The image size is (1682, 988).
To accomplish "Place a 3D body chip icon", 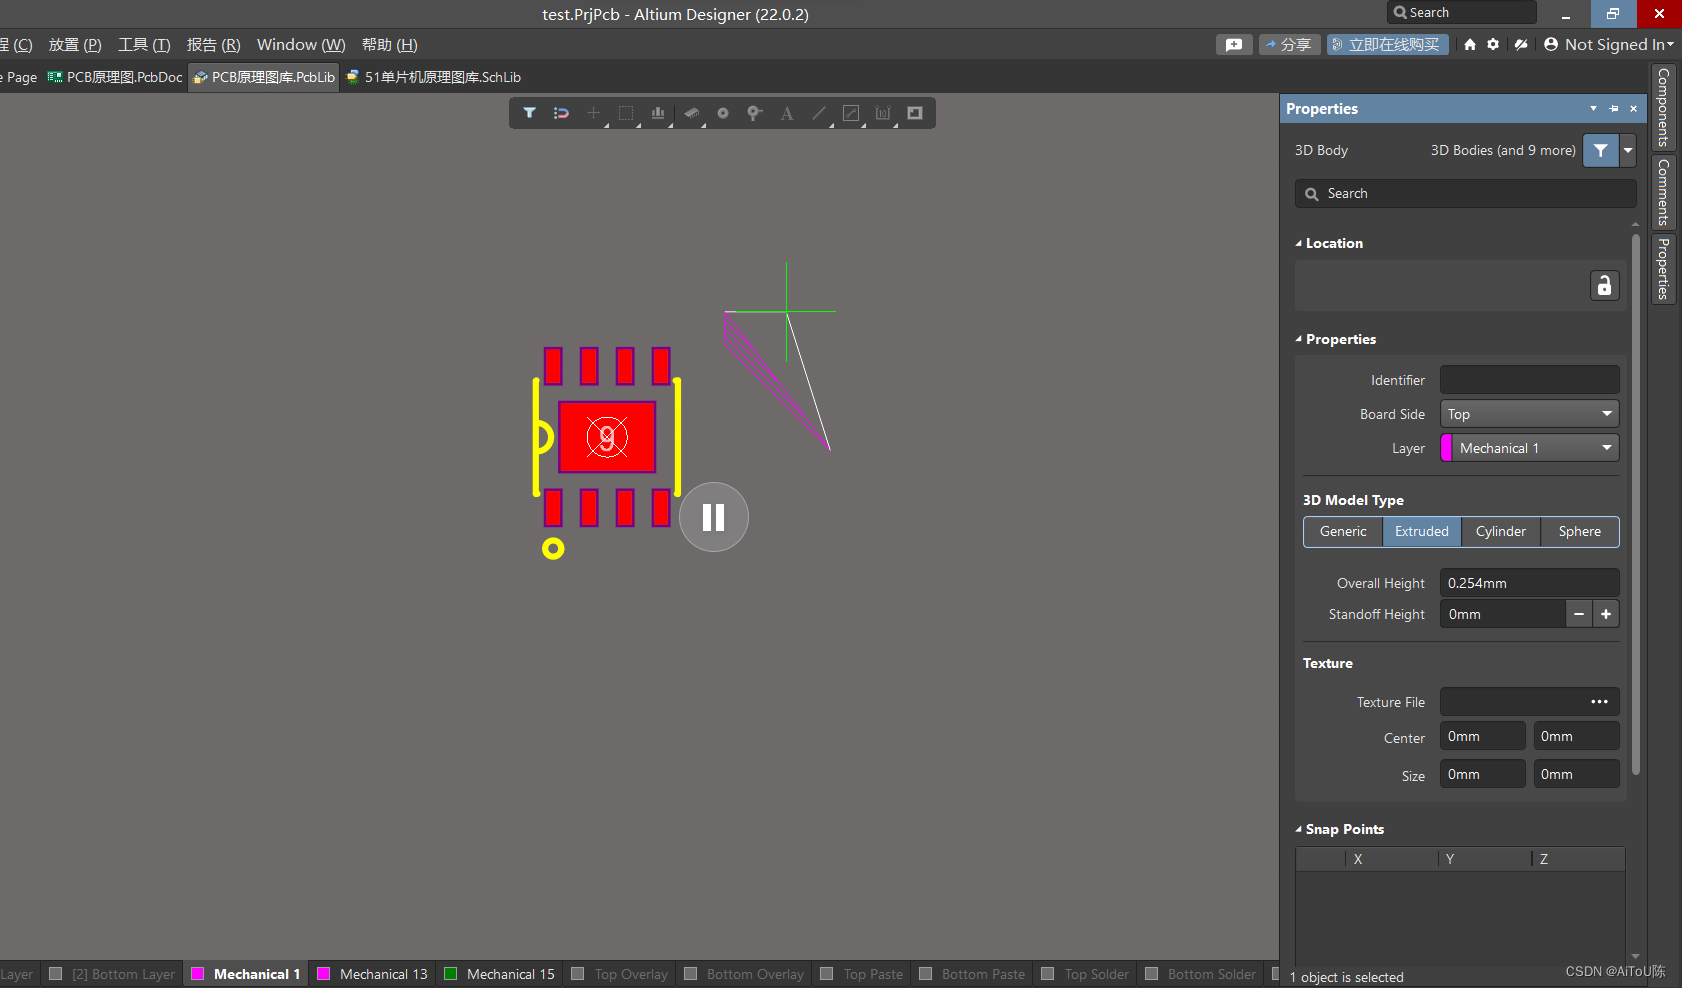I will 691,113.
